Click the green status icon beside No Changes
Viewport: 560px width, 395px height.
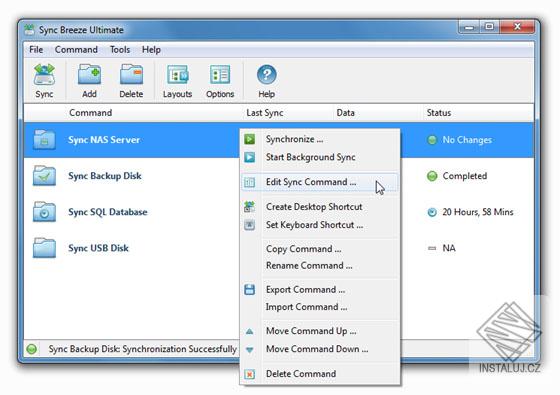432,140
